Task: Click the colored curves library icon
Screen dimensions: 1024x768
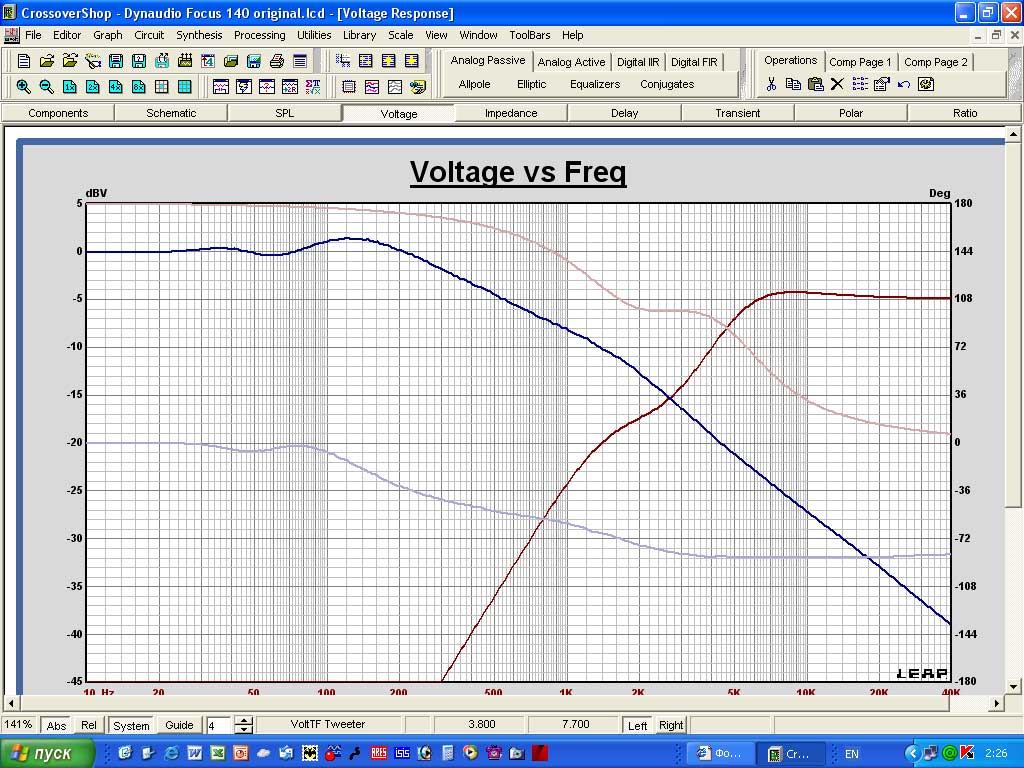Action: [372, 86]
